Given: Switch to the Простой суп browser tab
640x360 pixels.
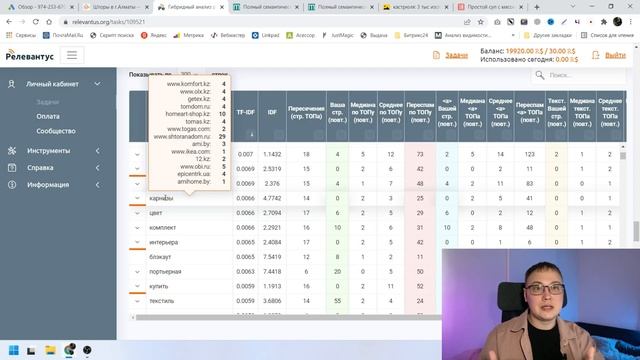Looking at the screenshot, I should 491,7.
